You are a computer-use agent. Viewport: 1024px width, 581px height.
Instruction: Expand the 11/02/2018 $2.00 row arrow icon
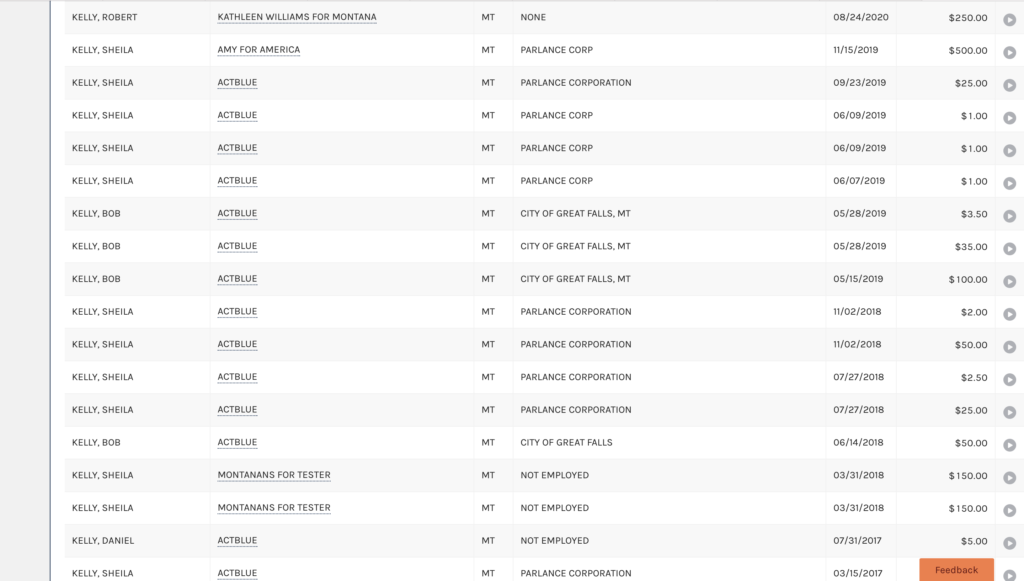[1009, 314]
